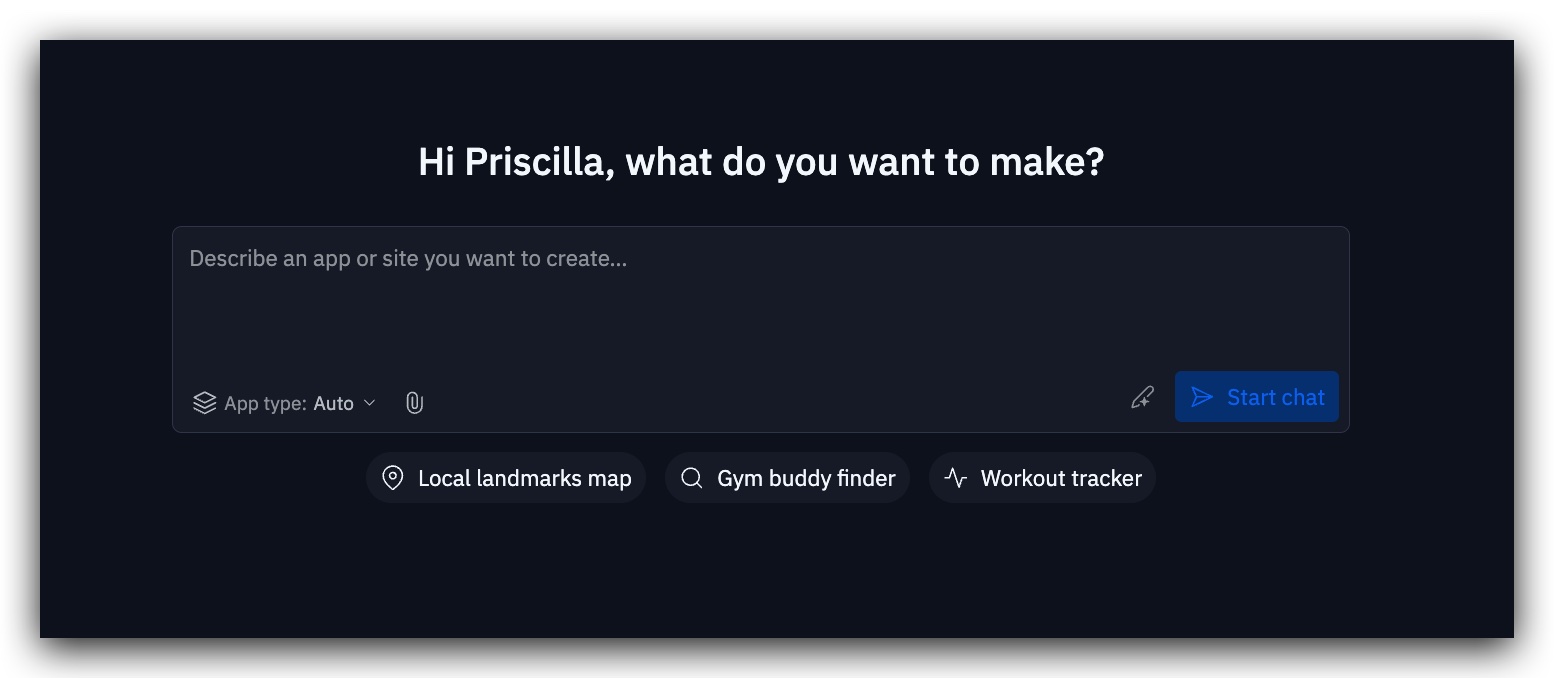Open the Auto app type selector
Screen dimensions: 1554x678
pyautogui.click(x=334, y=403)
